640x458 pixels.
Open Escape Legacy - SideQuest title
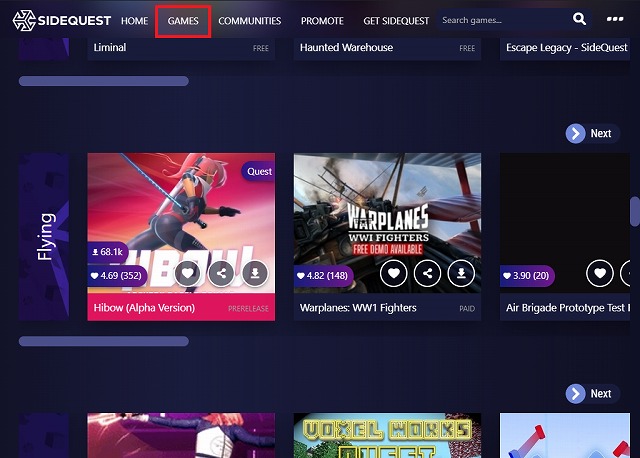(x=567, y=48)
